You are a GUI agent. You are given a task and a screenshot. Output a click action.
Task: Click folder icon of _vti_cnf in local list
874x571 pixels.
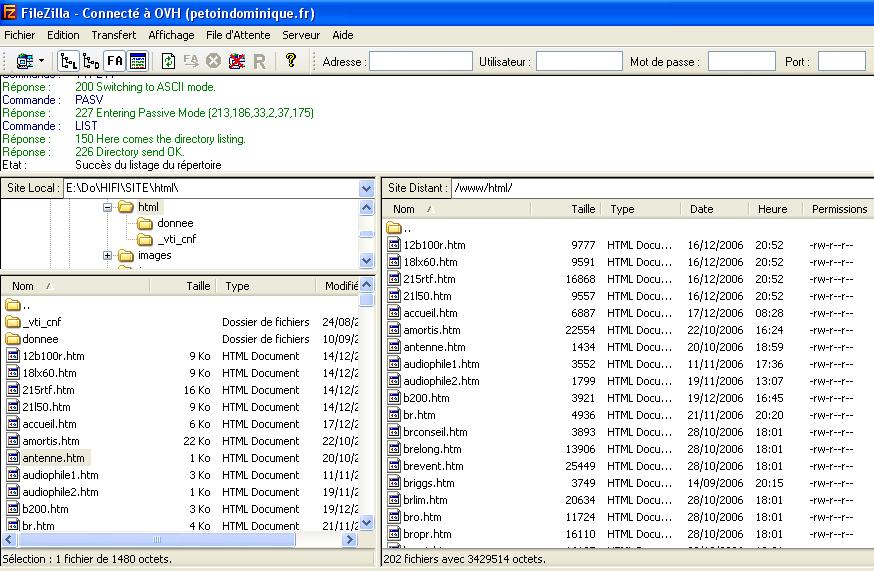click(x=13, y=322)
